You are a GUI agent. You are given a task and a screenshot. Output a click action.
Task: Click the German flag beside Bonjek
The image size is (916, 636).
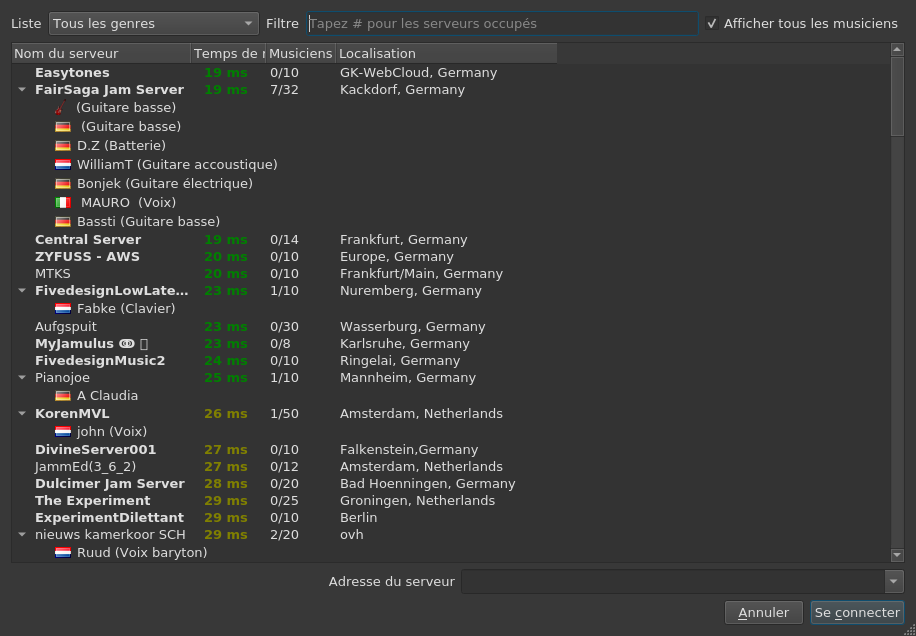tap(63, 183)
